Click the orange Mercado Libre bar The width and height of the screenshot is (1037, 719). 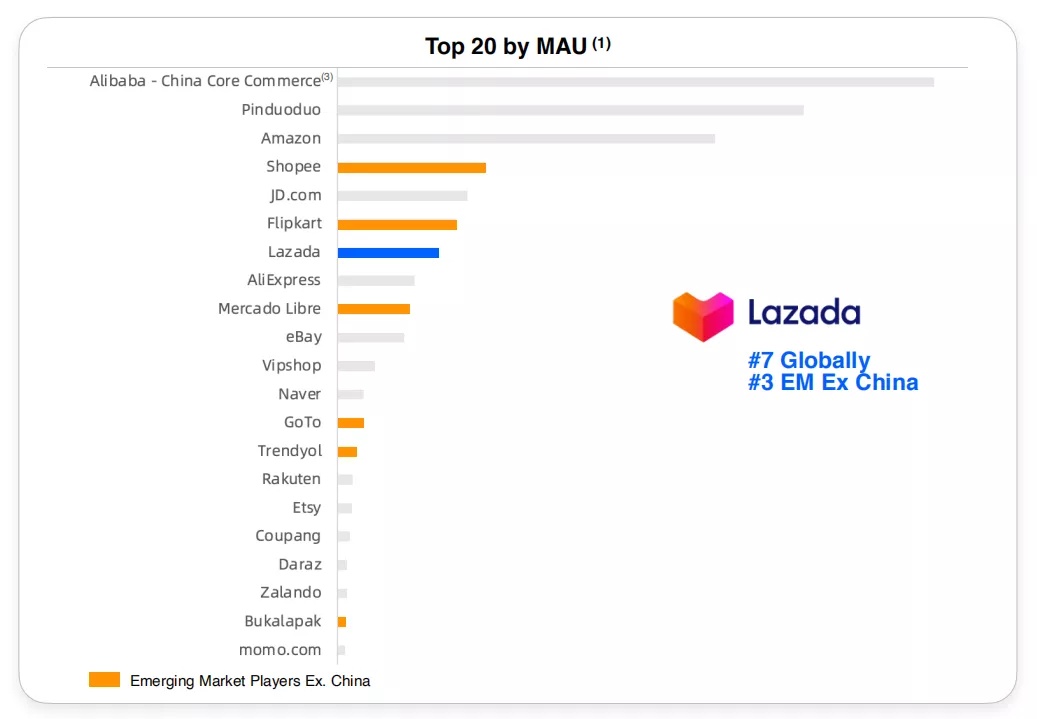(374, 309)
